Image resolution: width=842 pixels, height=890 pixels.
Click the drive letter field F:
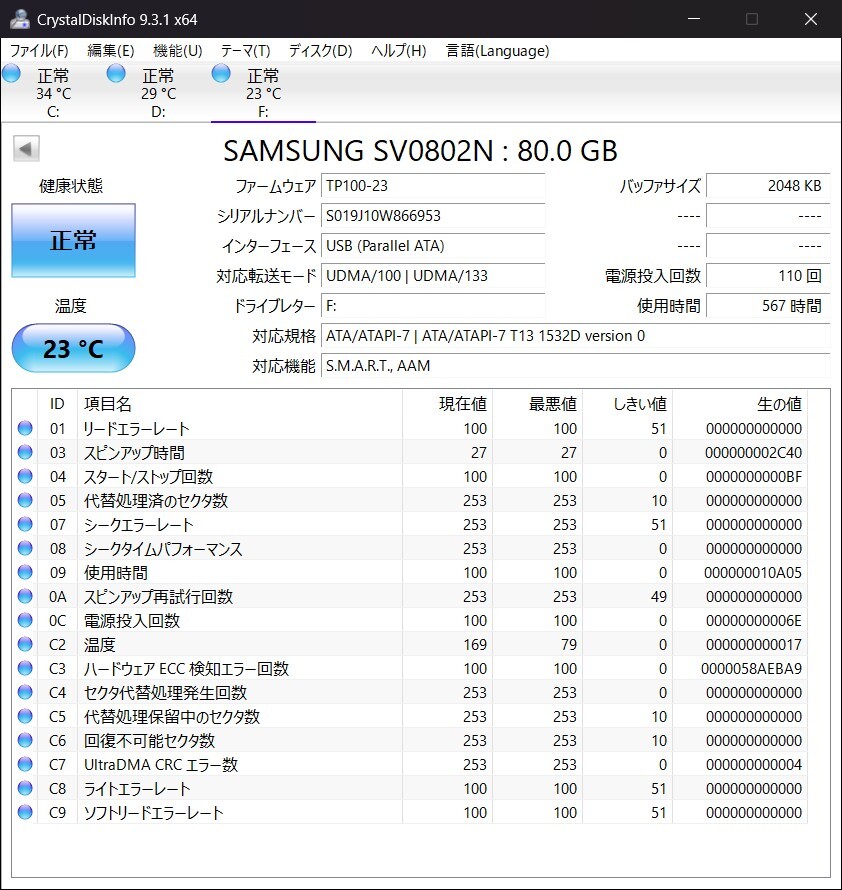click(x=433, y=306)
